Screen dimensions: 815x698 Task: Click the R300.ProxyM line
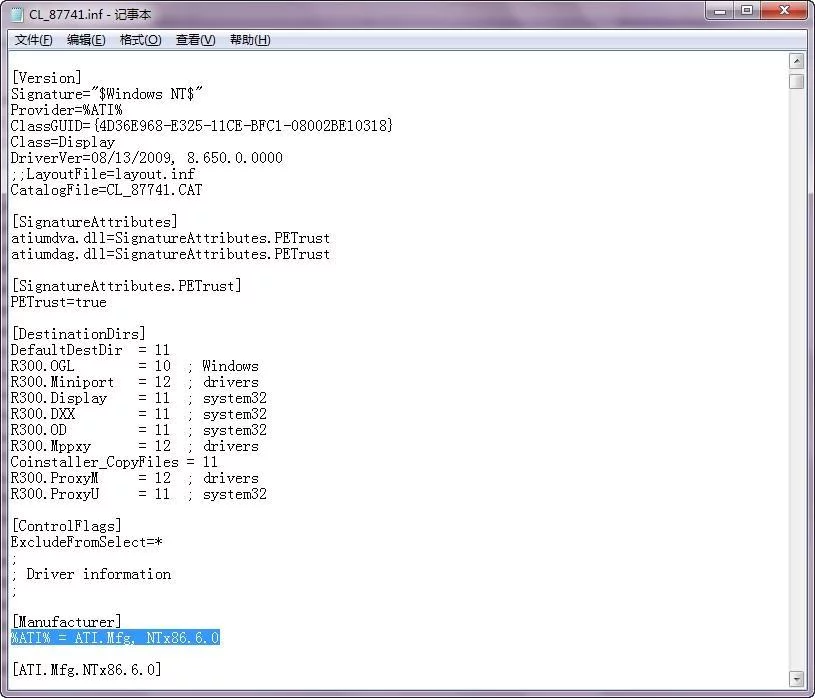(135, 478)
